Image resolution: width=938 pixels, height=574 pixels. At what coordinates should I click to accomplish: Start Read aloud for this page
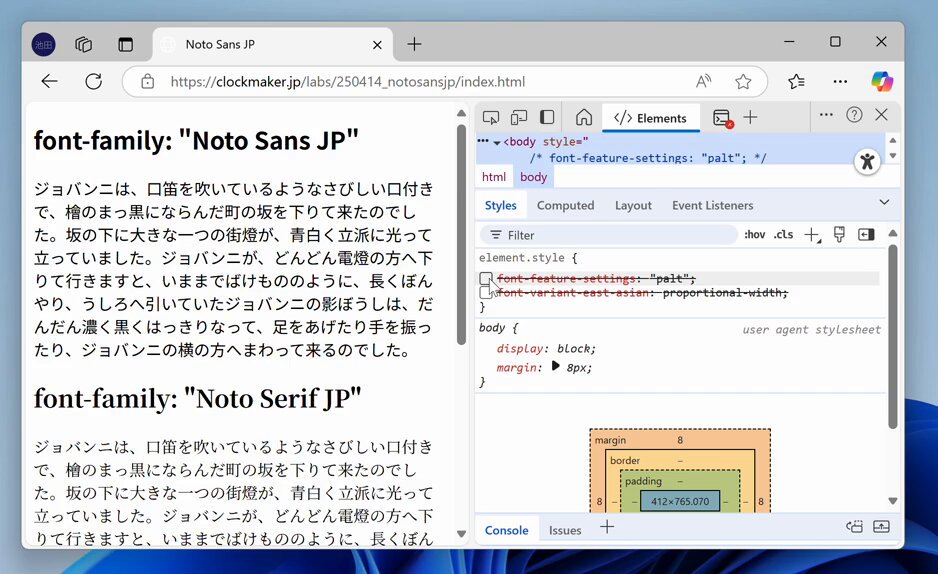704,81
